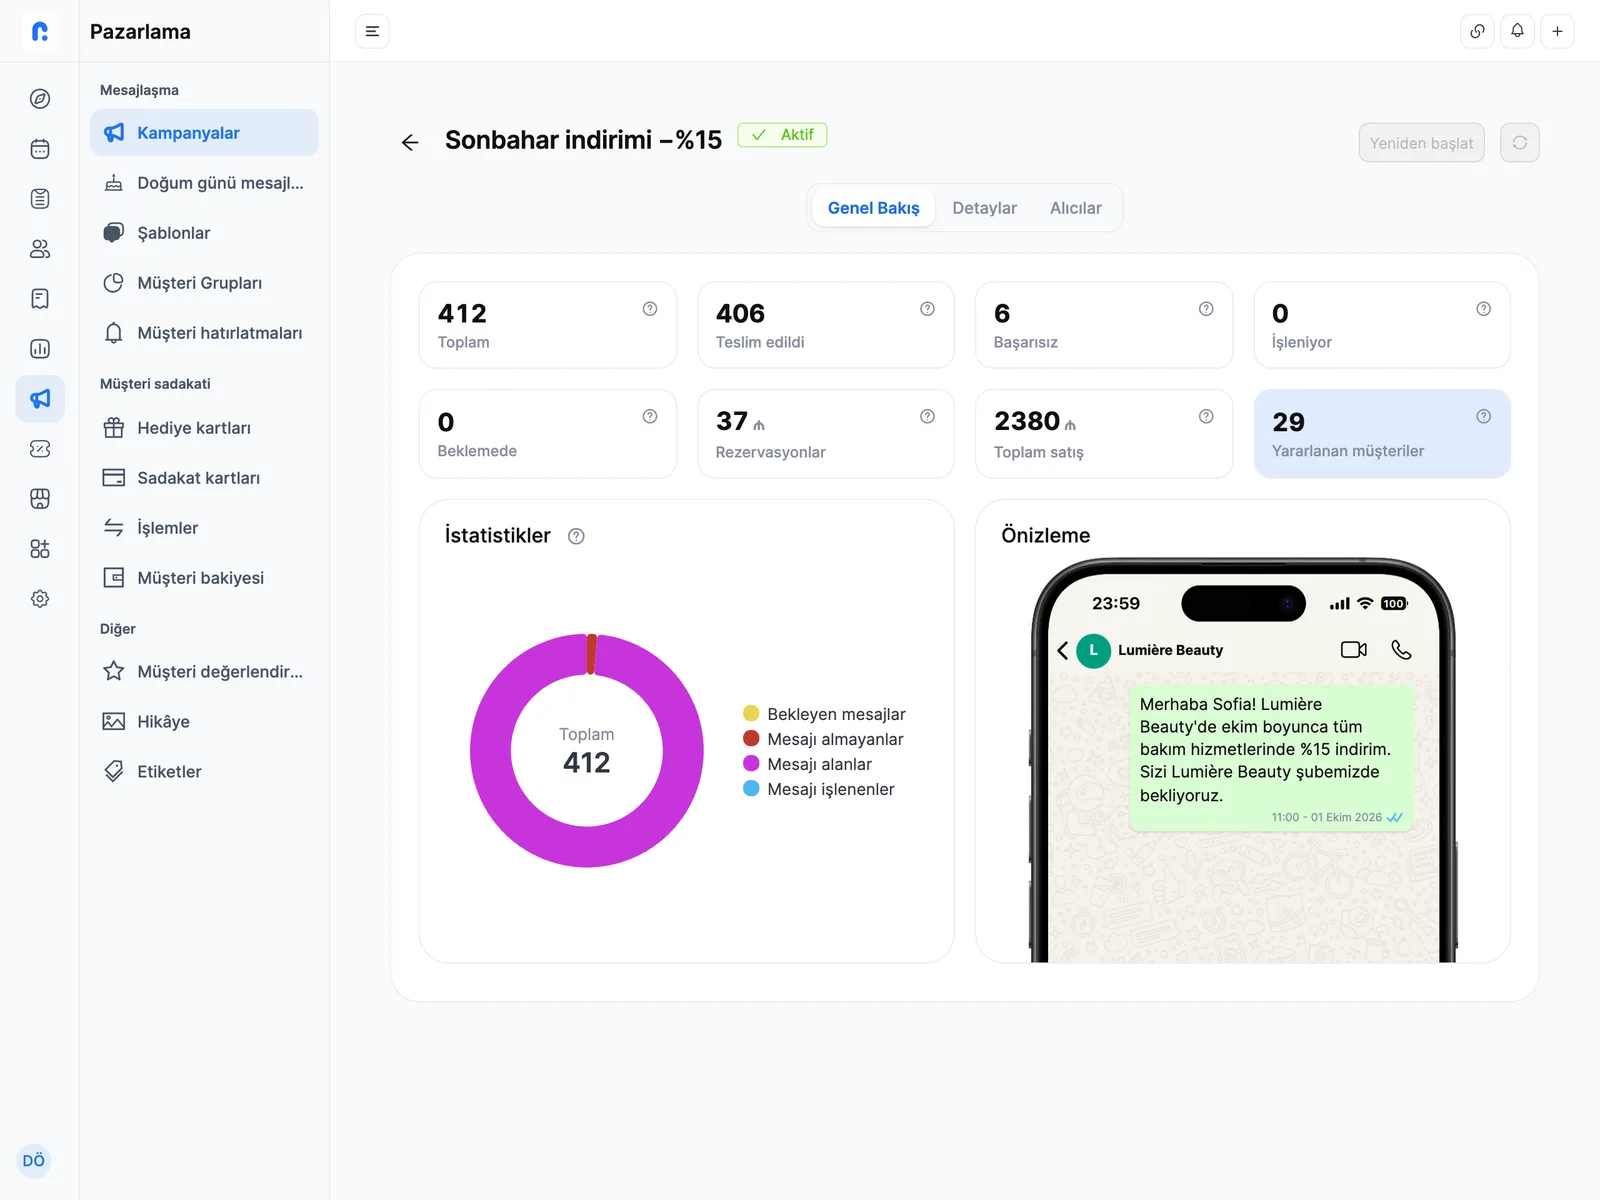Viewport: 1600px width, 1200px height.
Task: Open Müşteri Grupları in the sidebar
Action: (x=204, y=283)
